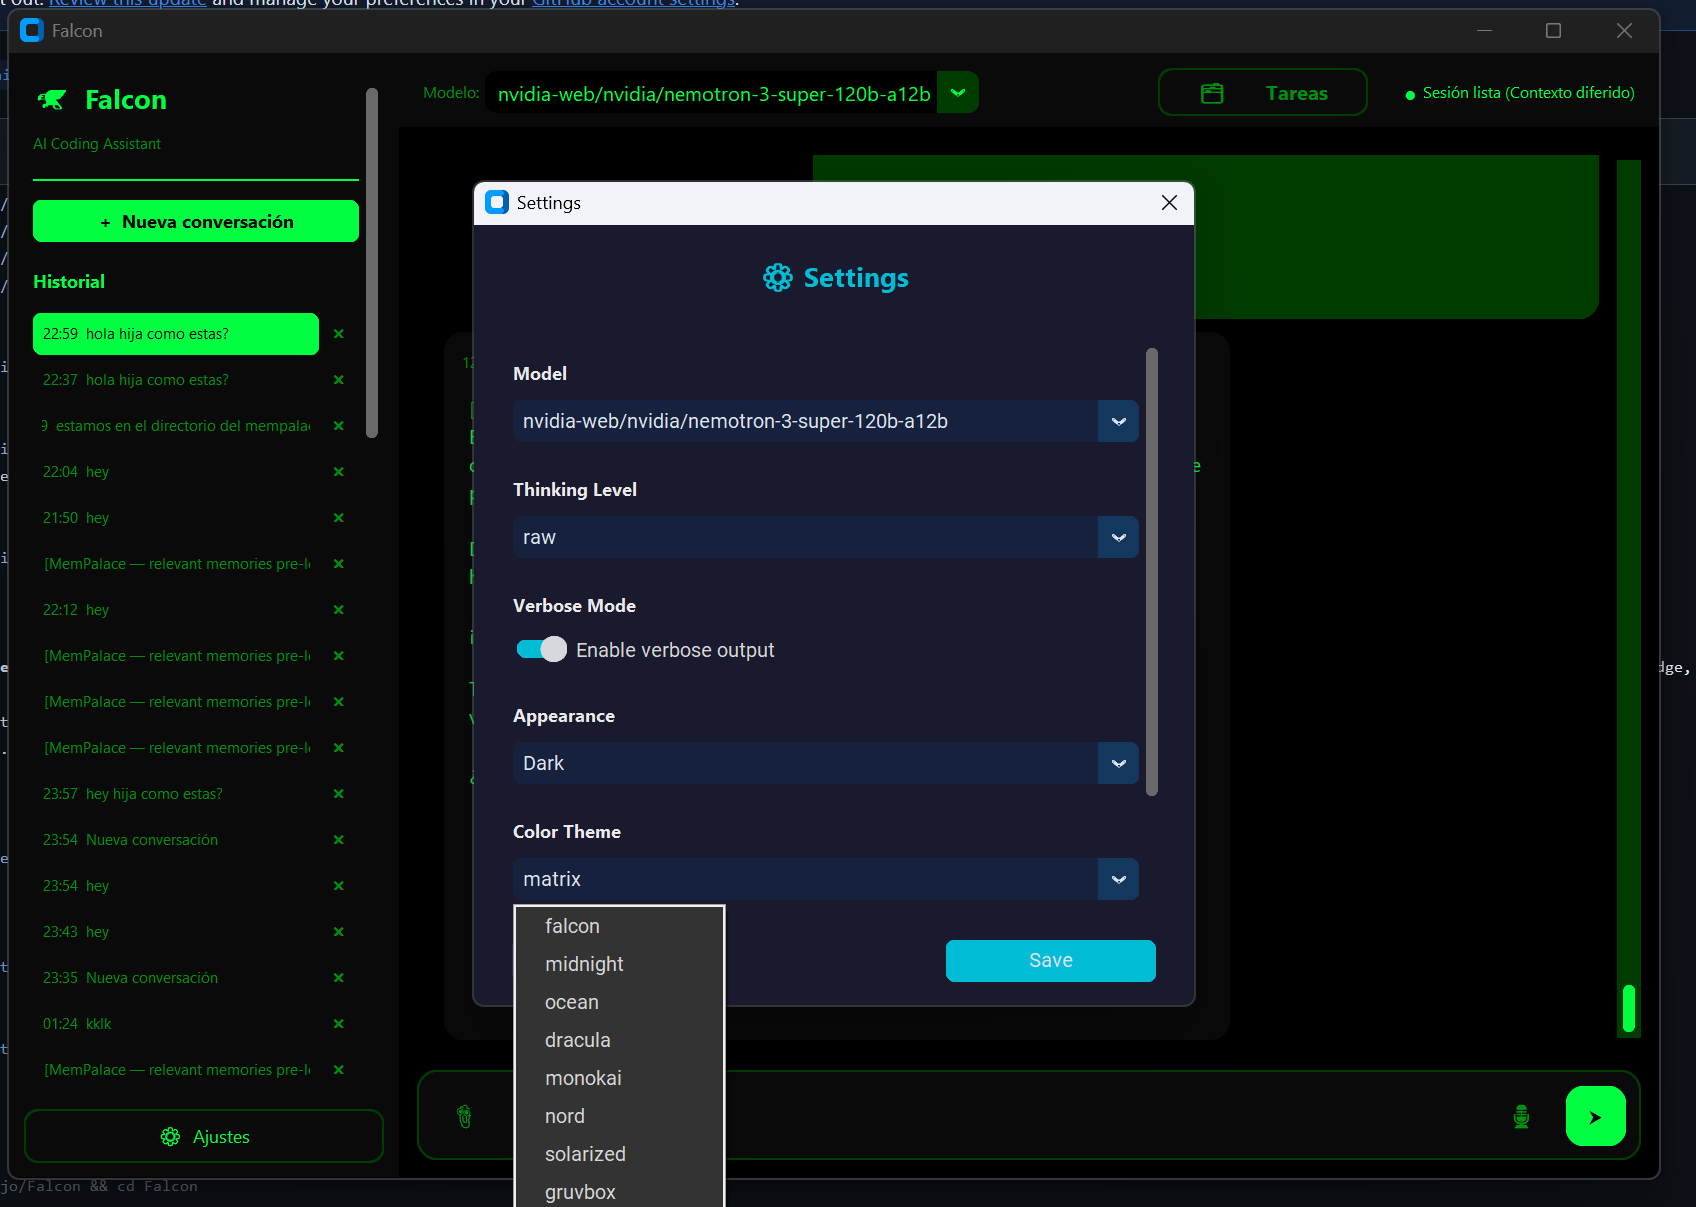
Task: Remove the 23:57 hey hija como estas chat
Action: pos(339,794)
